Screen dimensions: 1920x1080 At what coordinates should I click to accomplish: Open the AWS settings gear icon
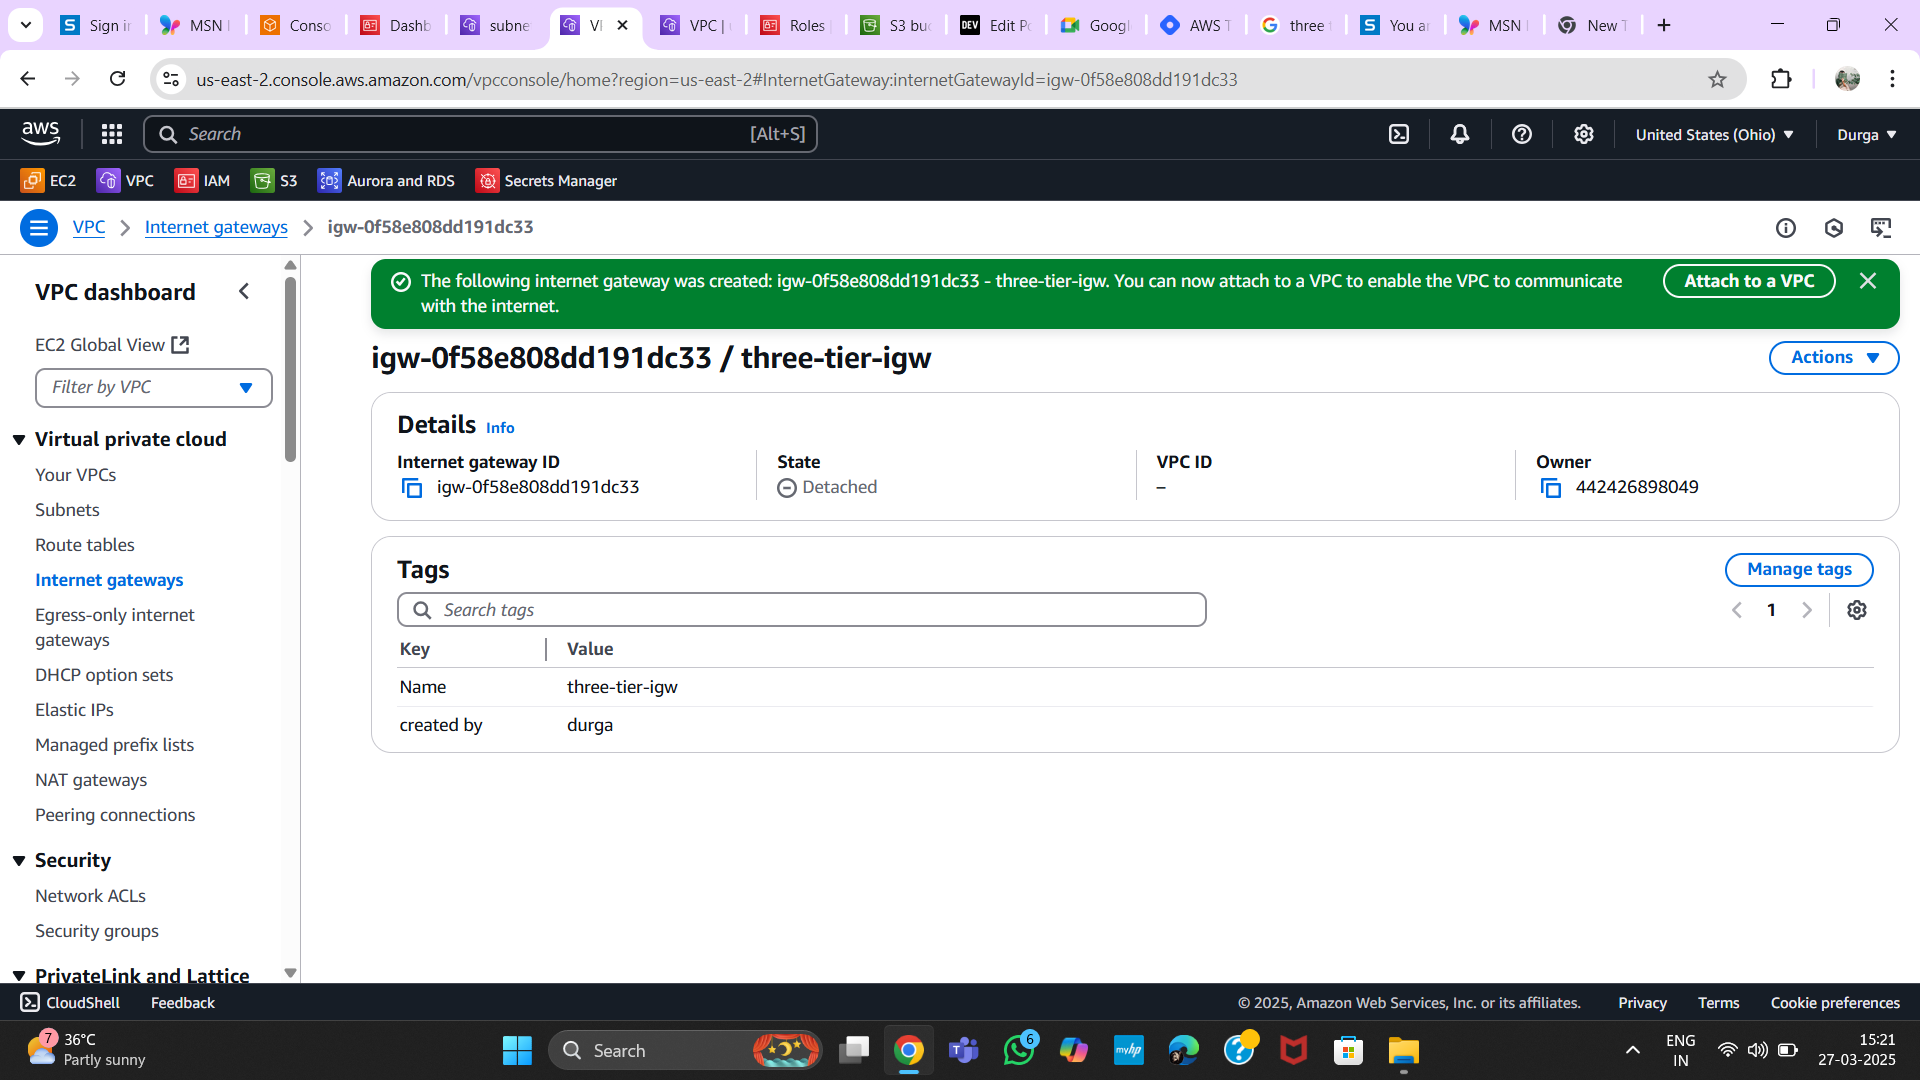coord(1584,134)
